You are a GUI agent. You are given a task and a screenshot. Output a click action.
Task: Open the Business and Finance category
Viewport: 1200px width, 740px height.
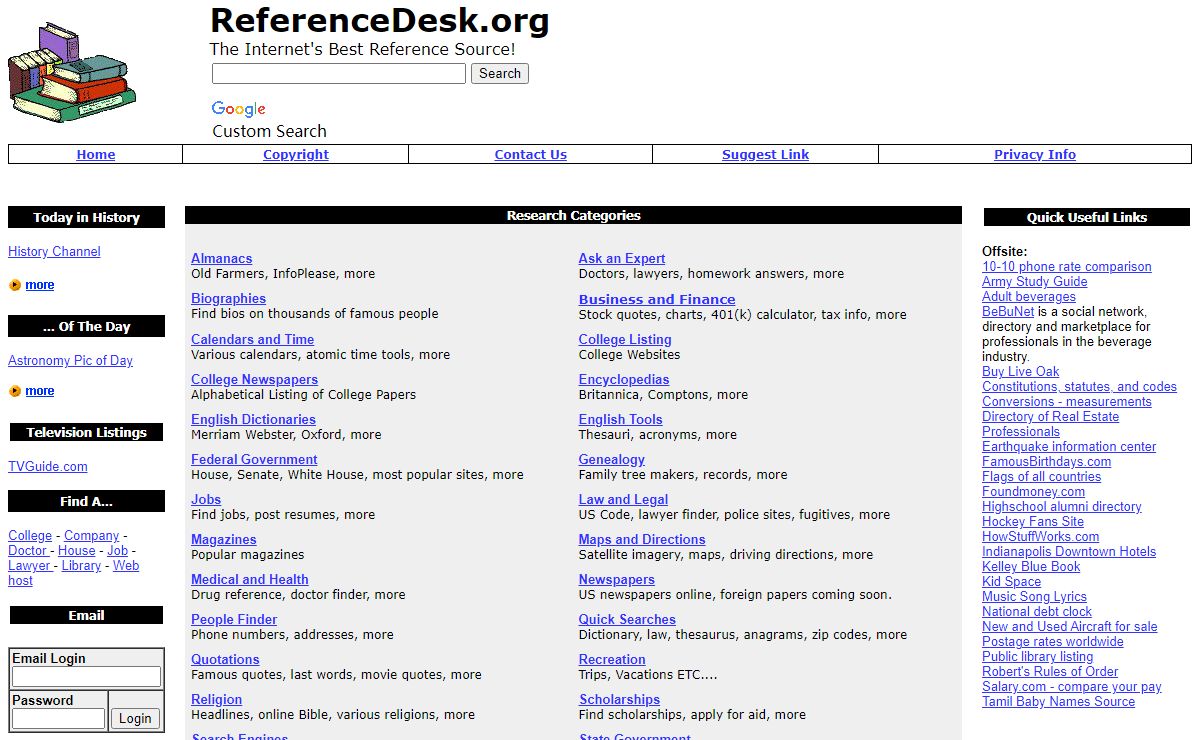pyautogui.click(x=657, y=299)
